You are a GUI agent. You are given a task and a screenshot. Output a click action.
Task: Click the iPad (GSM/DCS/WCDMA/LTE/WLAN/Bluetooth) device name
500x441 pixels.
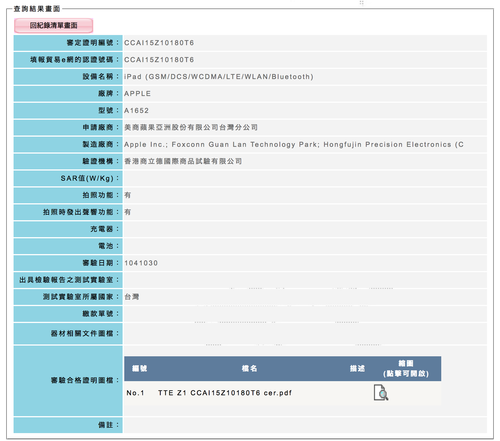[x=219, y=77]
